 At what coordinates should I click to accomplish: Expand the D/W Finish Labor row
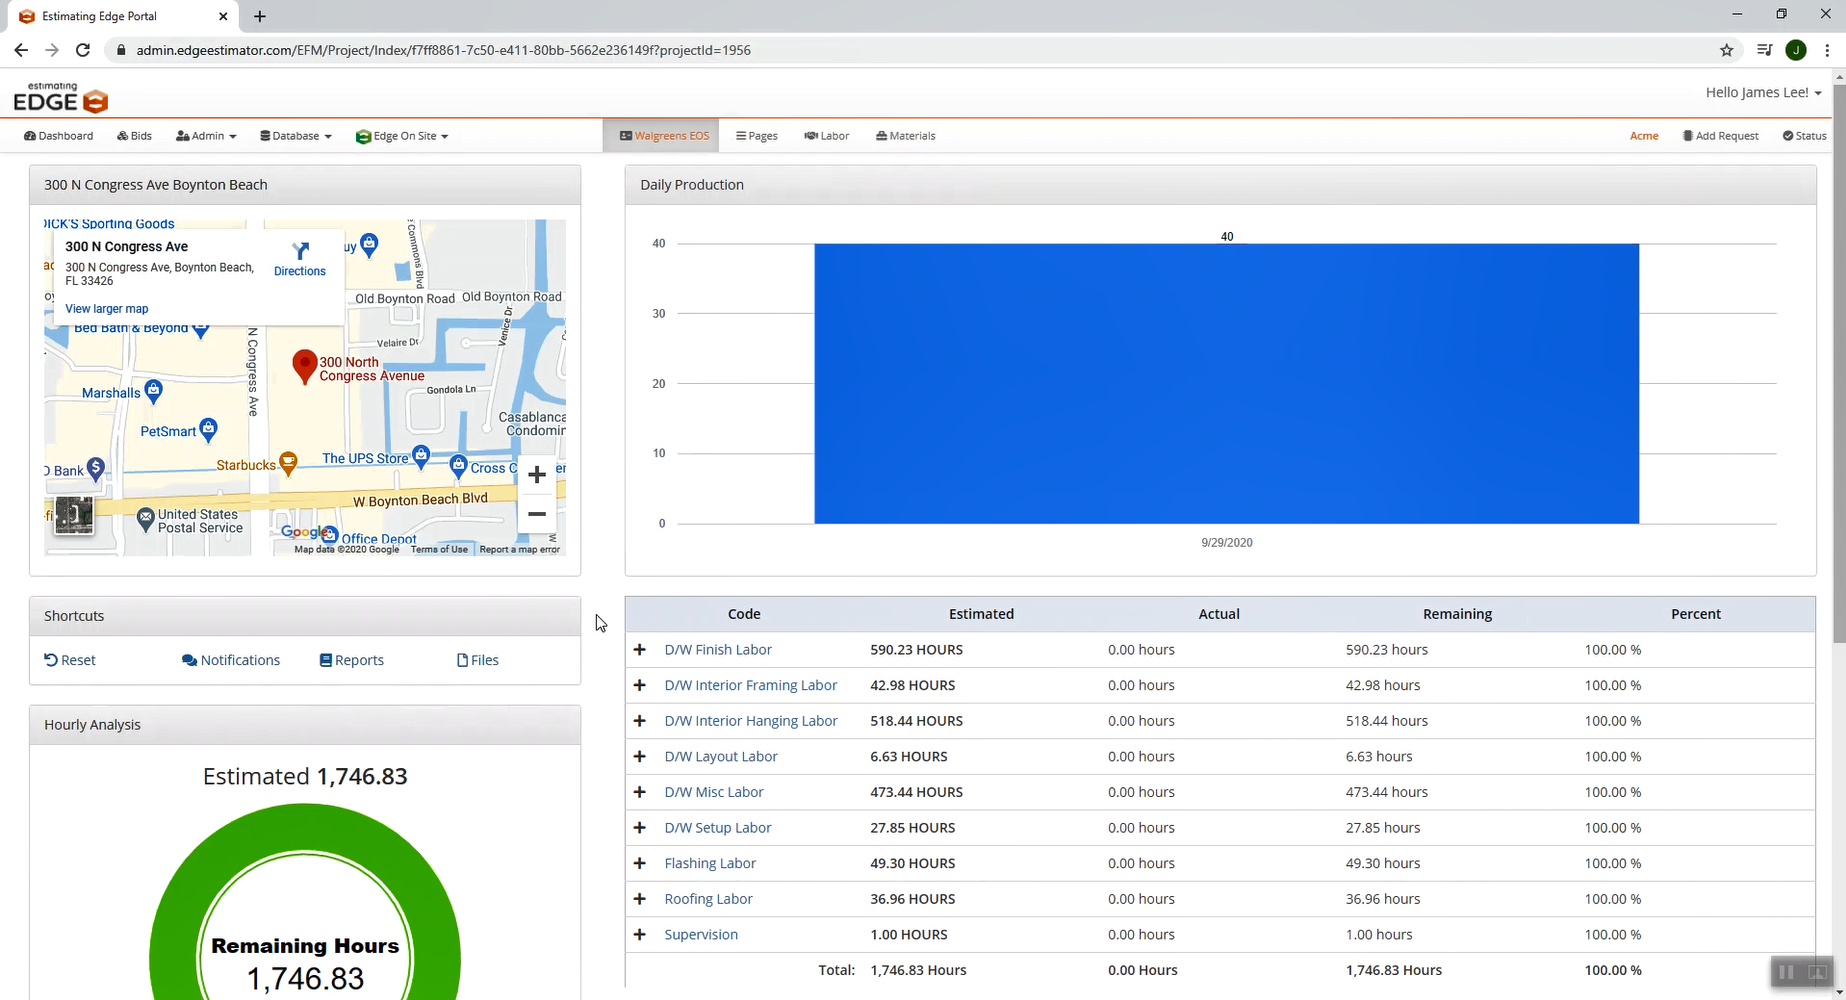[640, 649]
